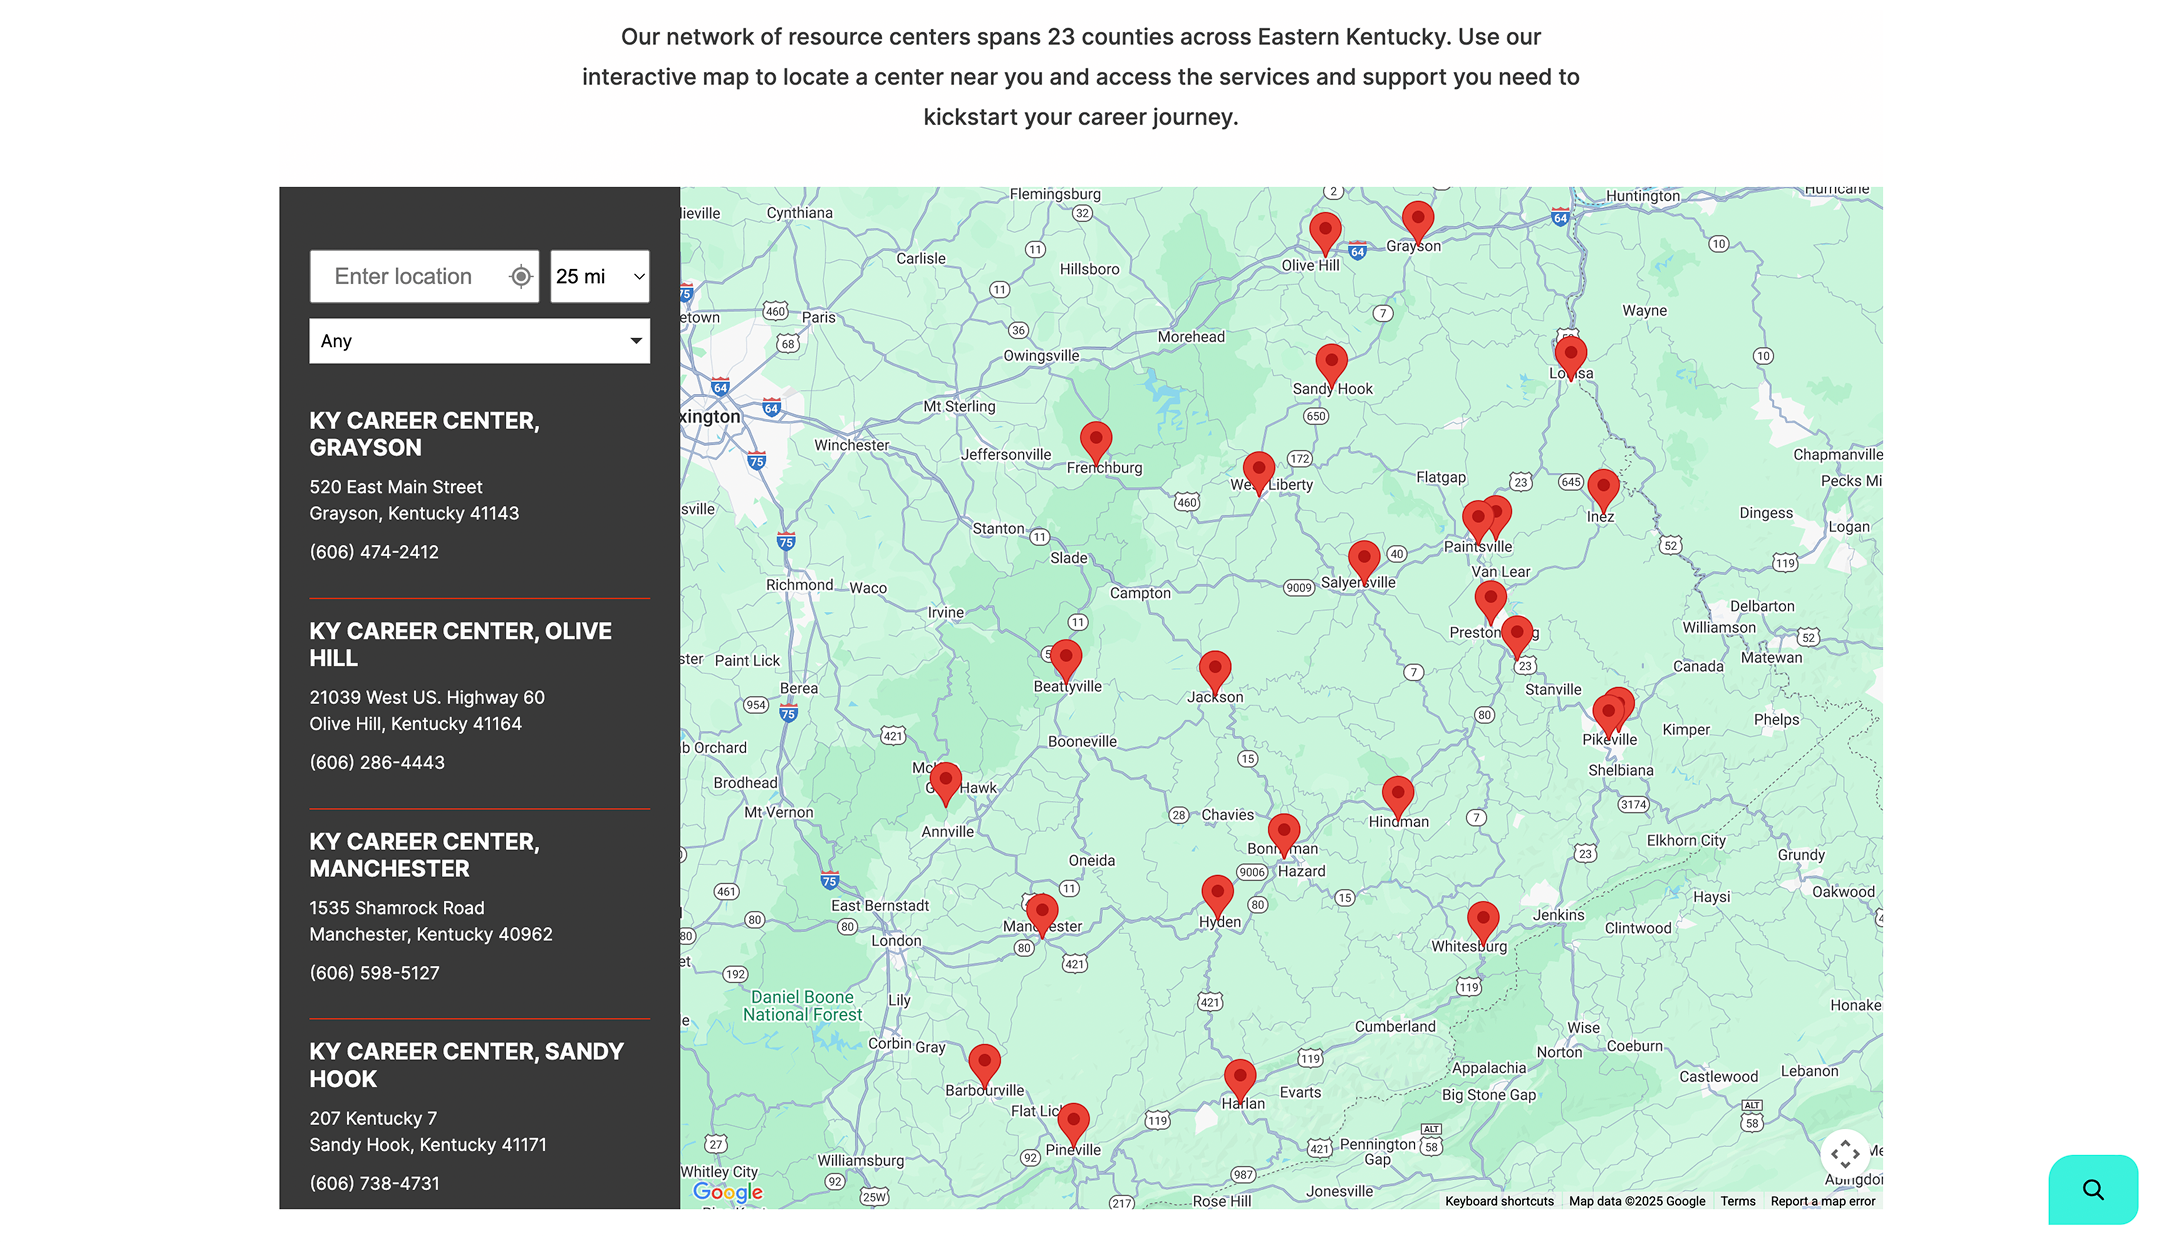Click the Google logo on the map
The image size is (2160, 1252).
tap(728, 1192)
